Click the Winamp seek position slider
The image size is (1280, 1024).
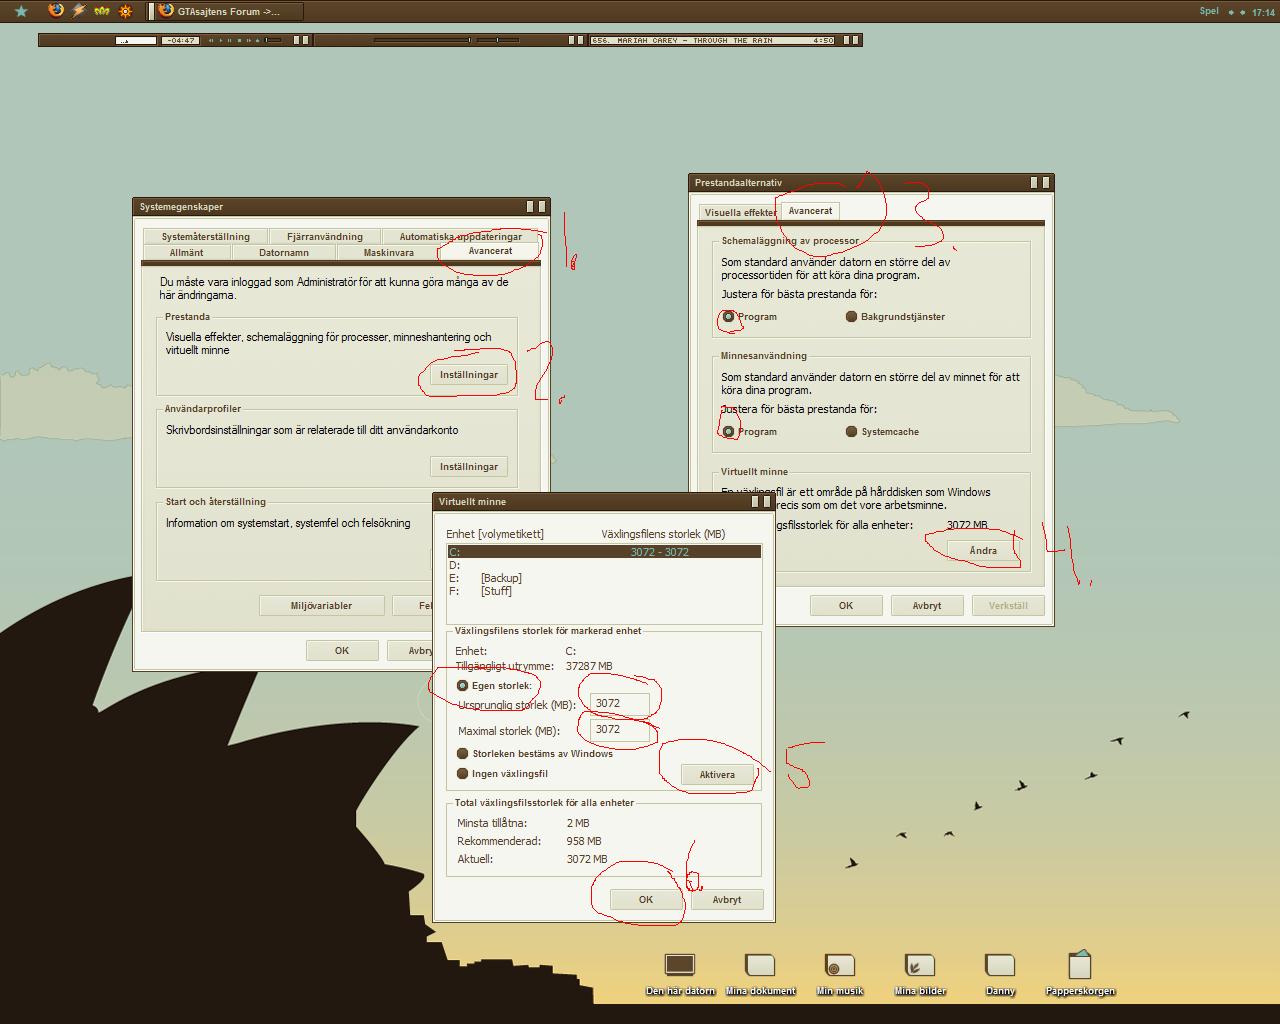coord(421,40)
